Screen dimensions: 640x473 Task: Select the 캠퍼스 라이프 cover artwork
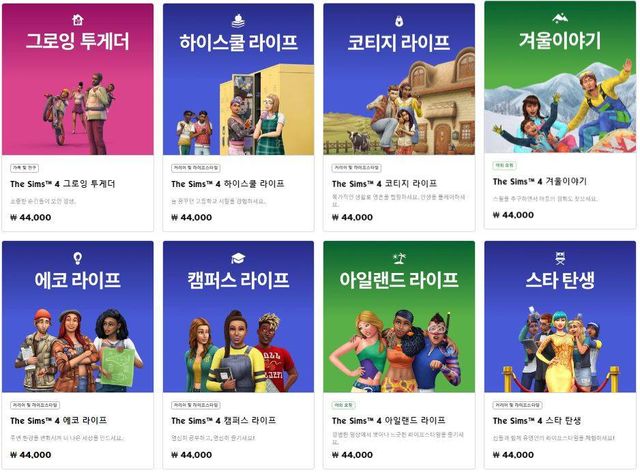pos(238,317)
